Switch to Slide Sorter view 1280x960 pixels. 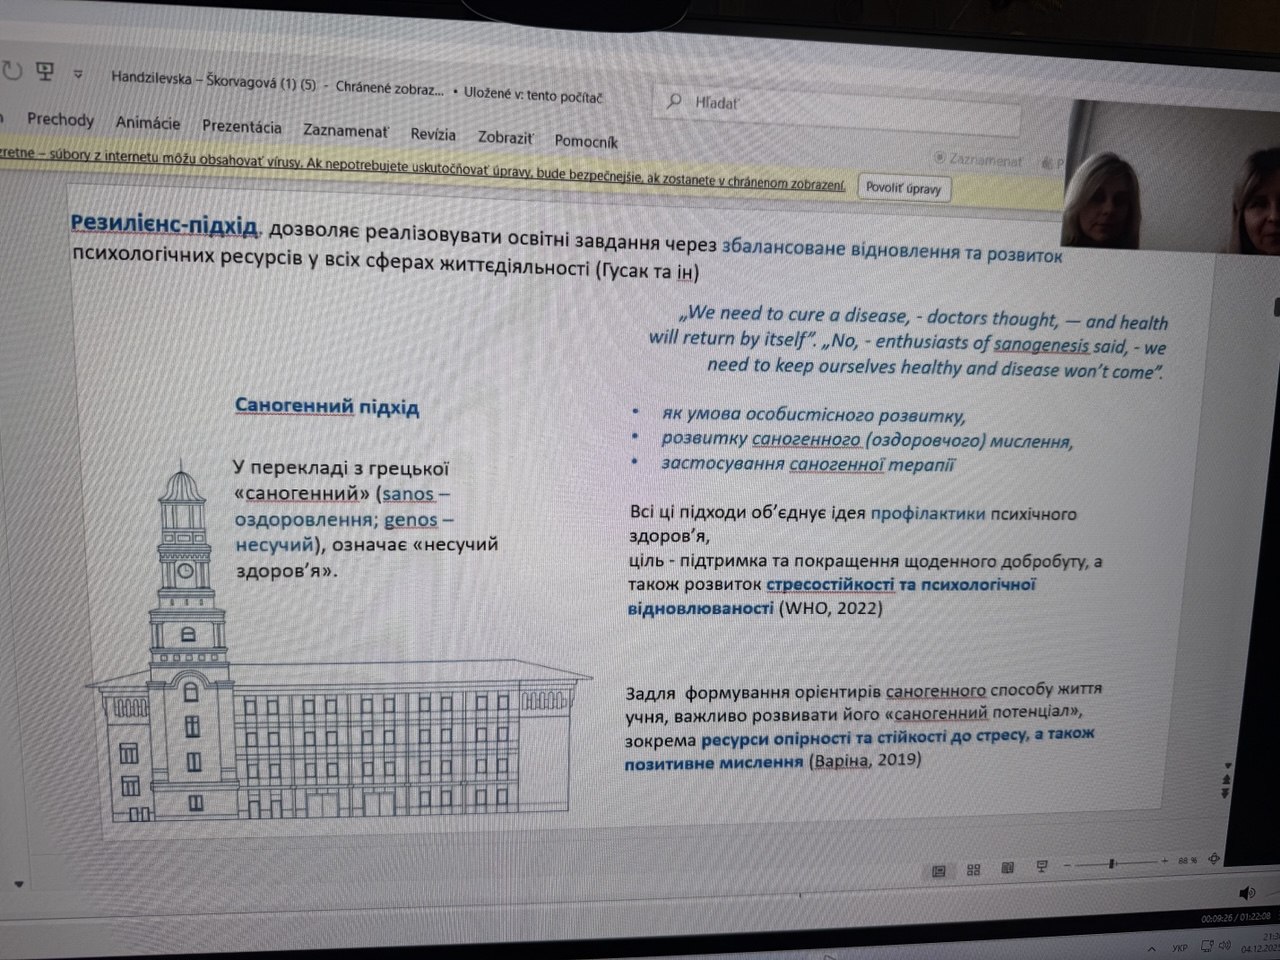point(973,870)
